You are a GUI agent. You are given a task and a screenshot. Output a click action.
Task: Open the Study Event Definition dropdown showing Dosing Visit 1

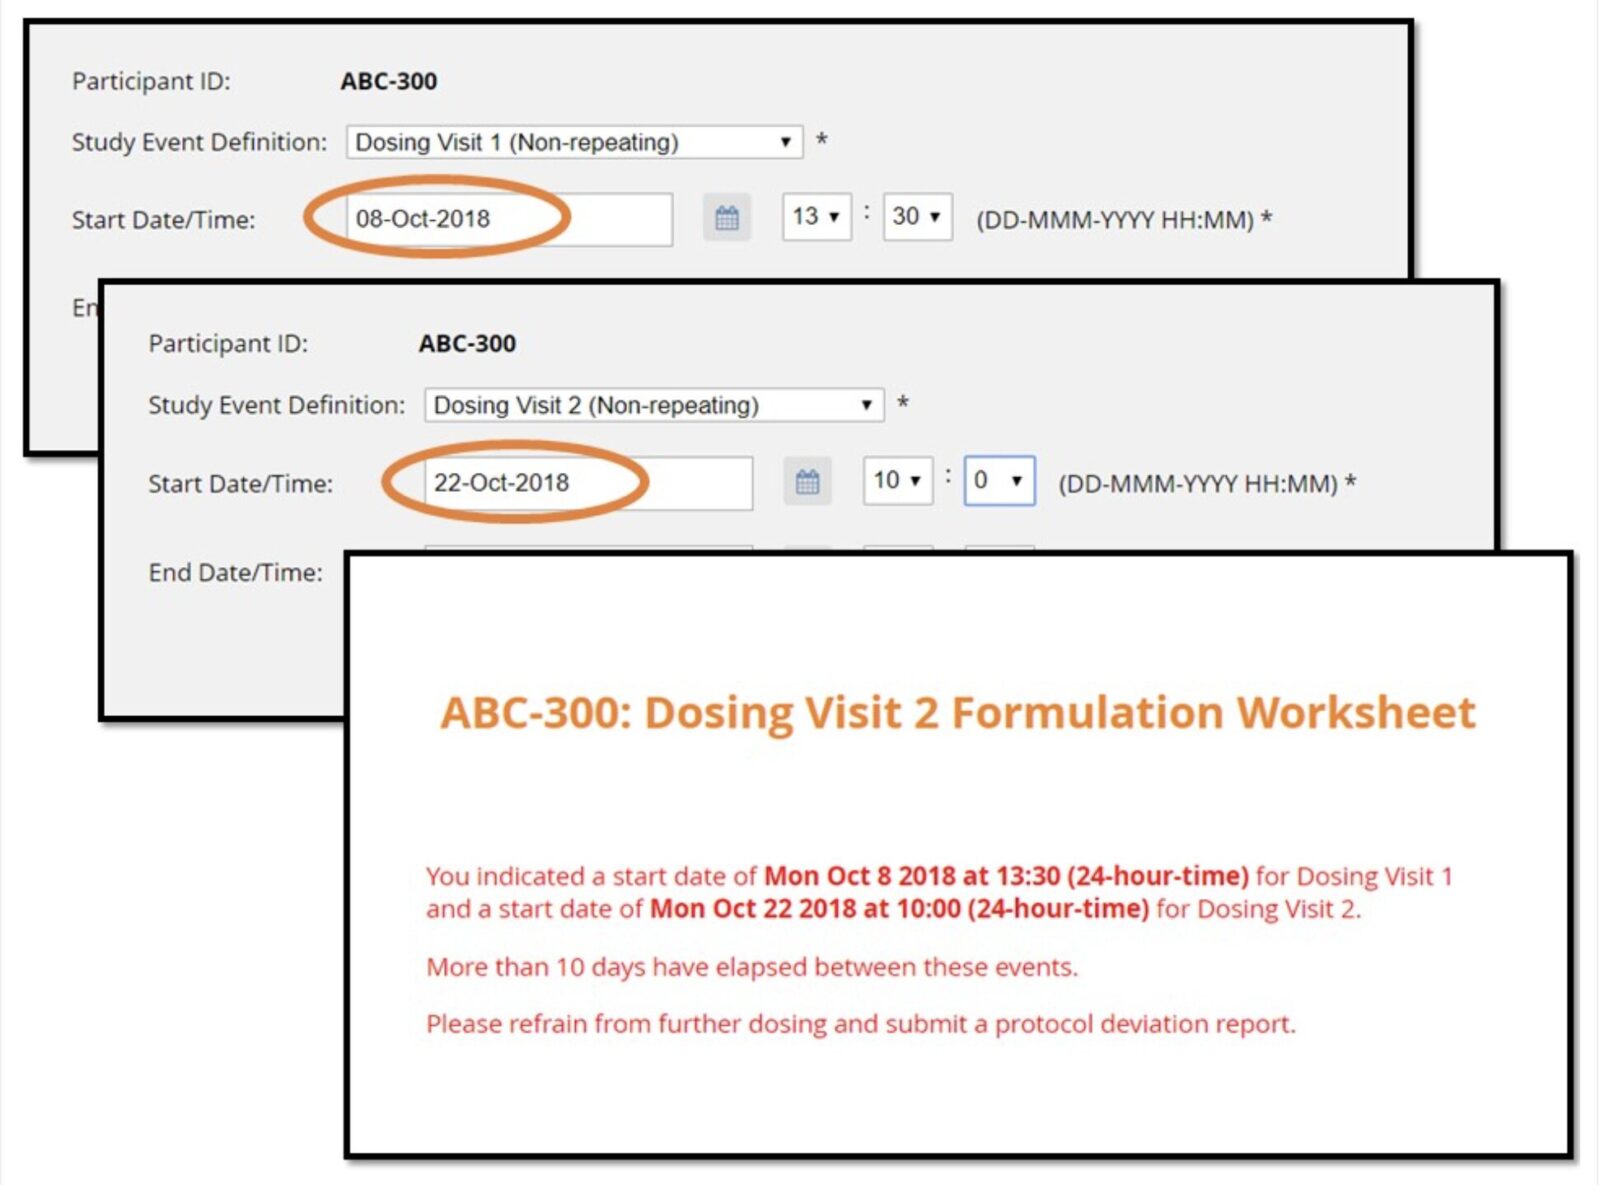573,141
